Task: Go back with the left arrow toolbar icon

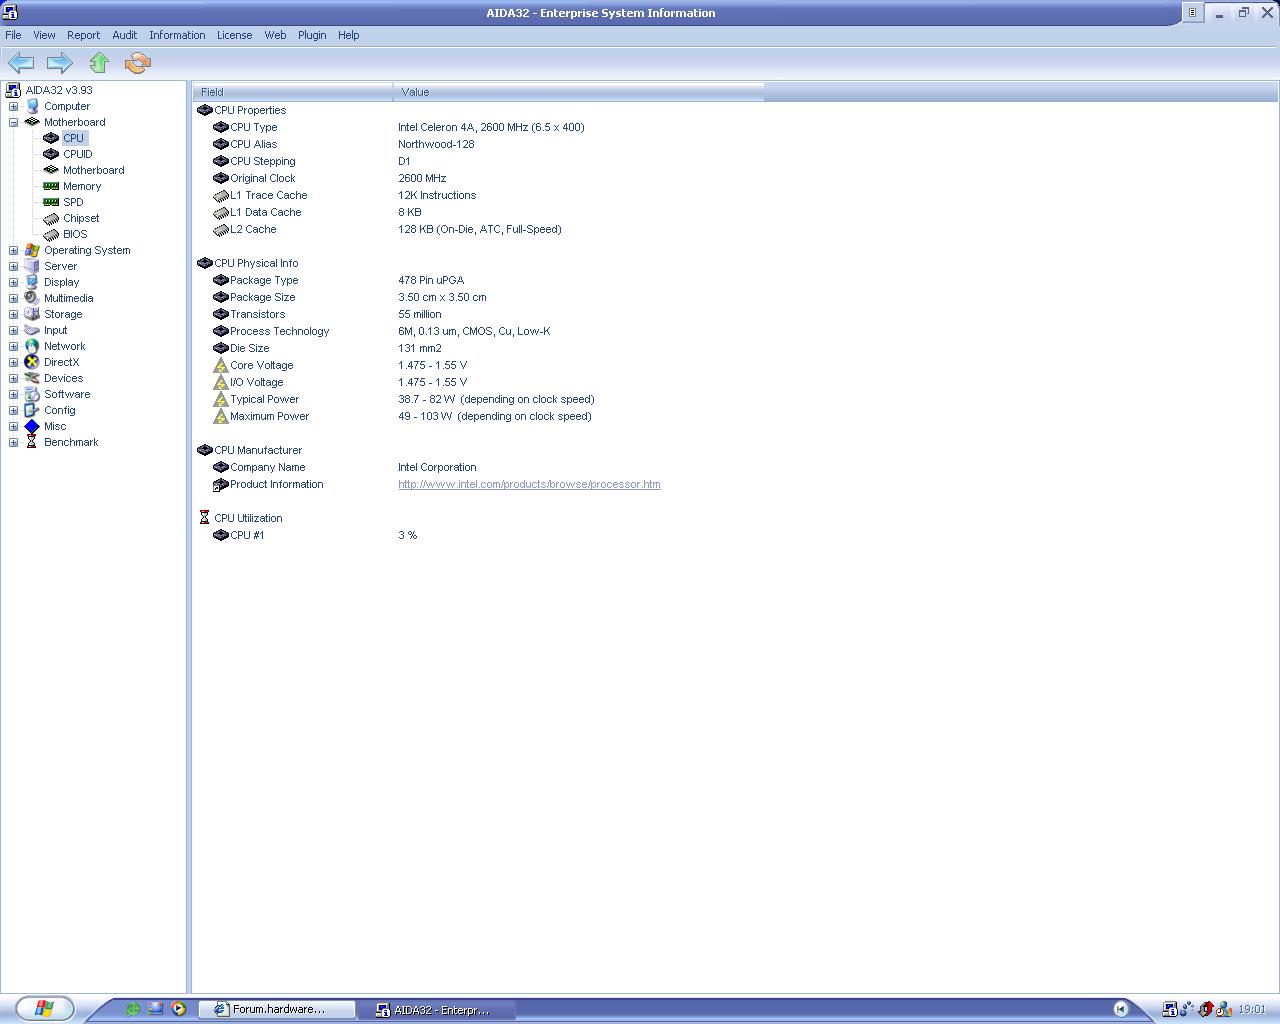Action: point(21,63)
